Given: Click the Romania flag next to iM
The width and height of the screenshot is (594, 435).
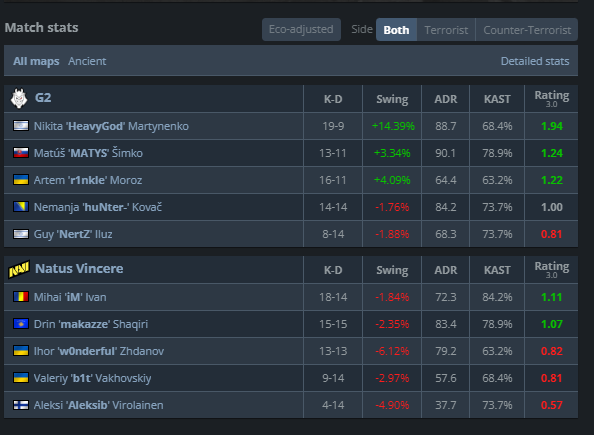Looking at the screenshot, I should point(21,297).
